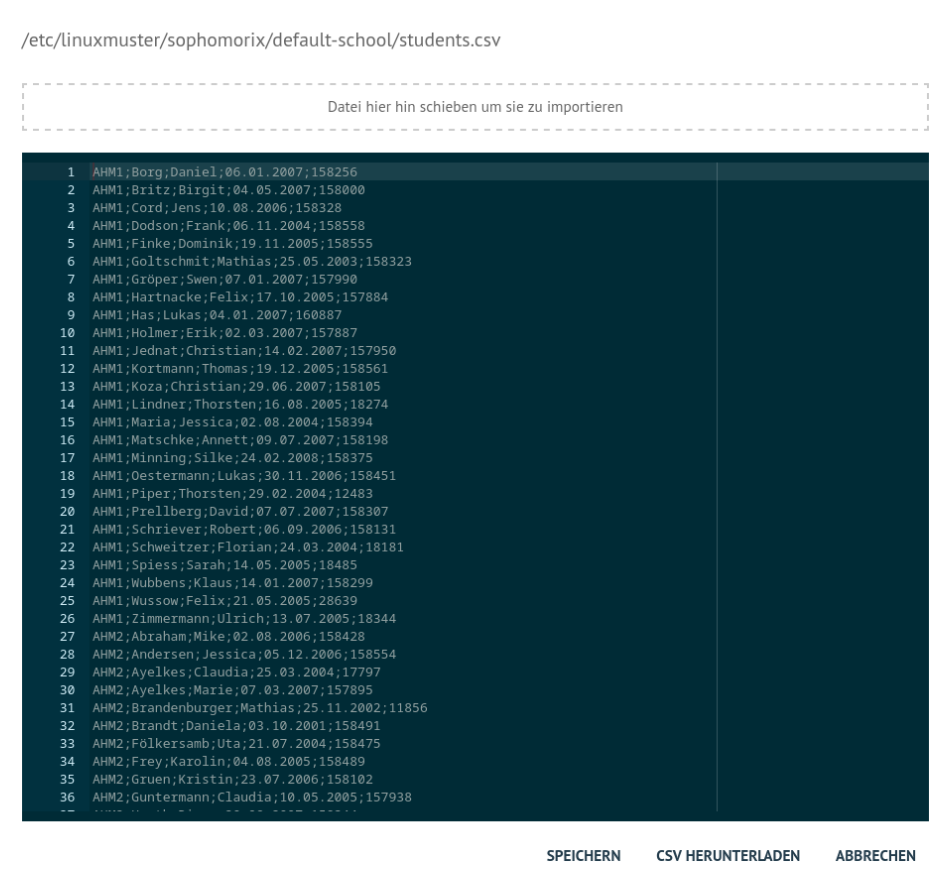The image size is (944, 874).
Task: Download the file via CSV HERUNTERLADEN
Action: click(727, 855)
